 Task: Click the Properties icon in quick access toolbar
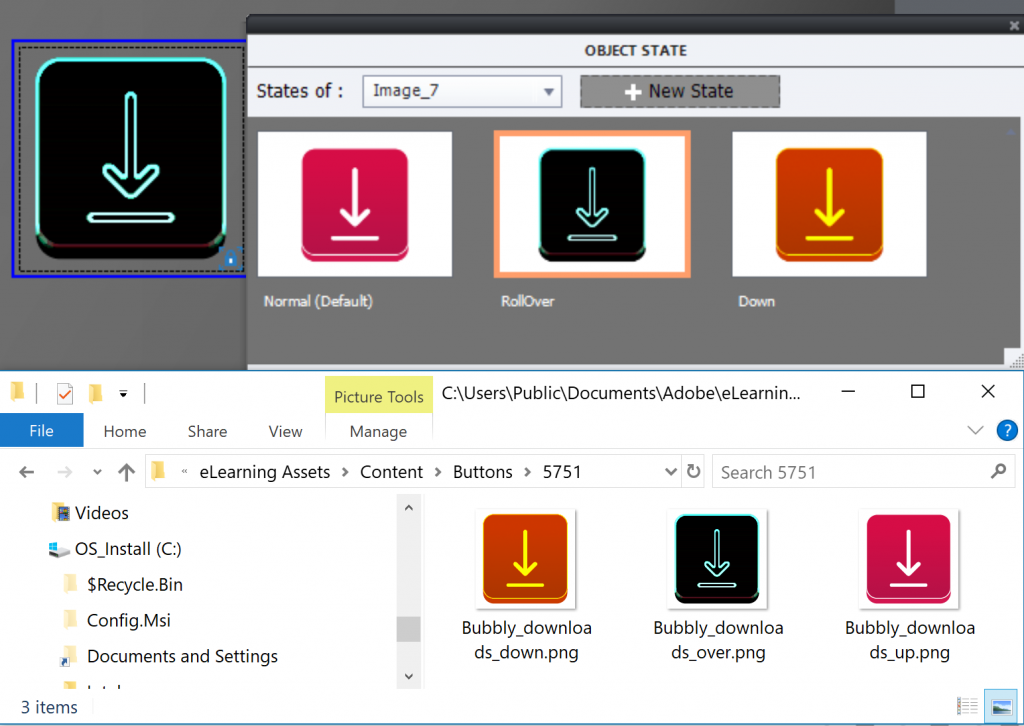tap(64, 393)
